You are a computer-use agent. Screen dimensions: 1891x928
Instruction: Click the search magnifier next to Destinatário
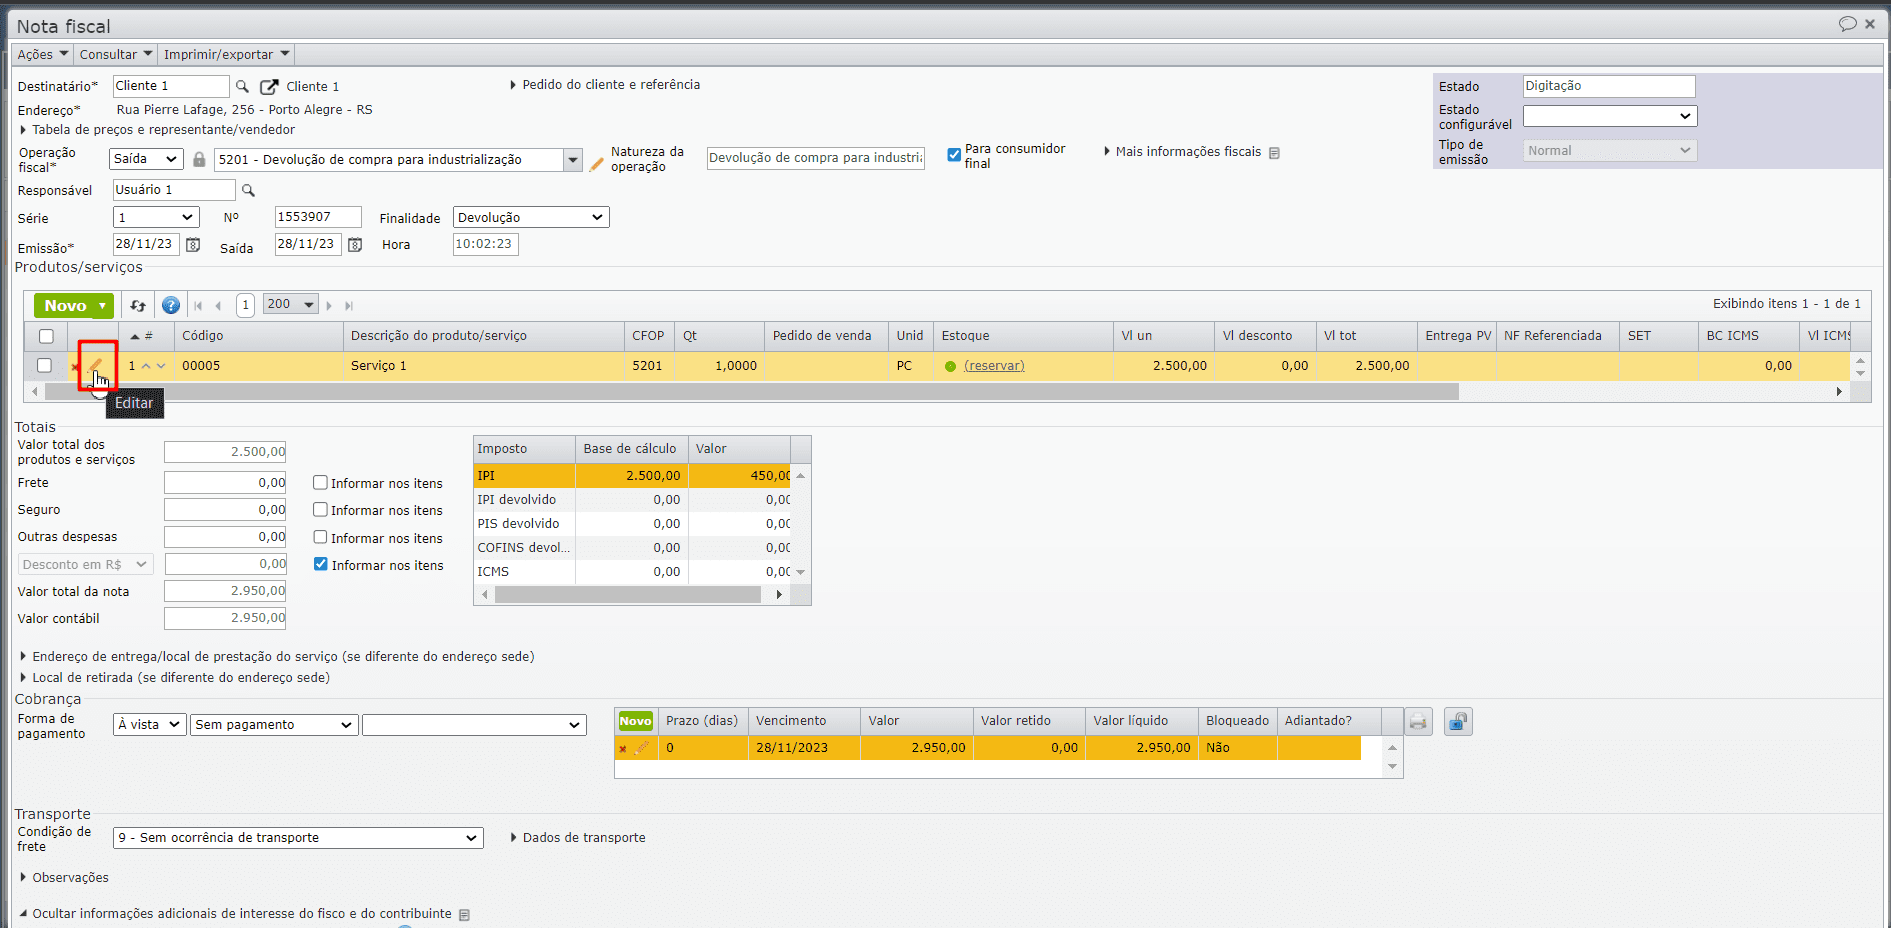coord(242,87)
